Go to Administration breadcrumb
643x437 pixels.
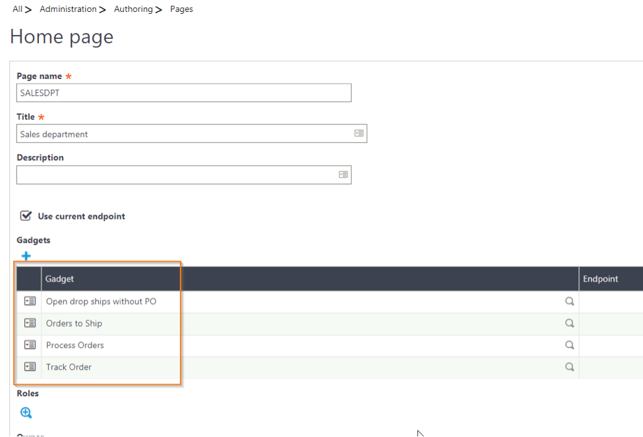pyautogui.click(x=68, y=9)
